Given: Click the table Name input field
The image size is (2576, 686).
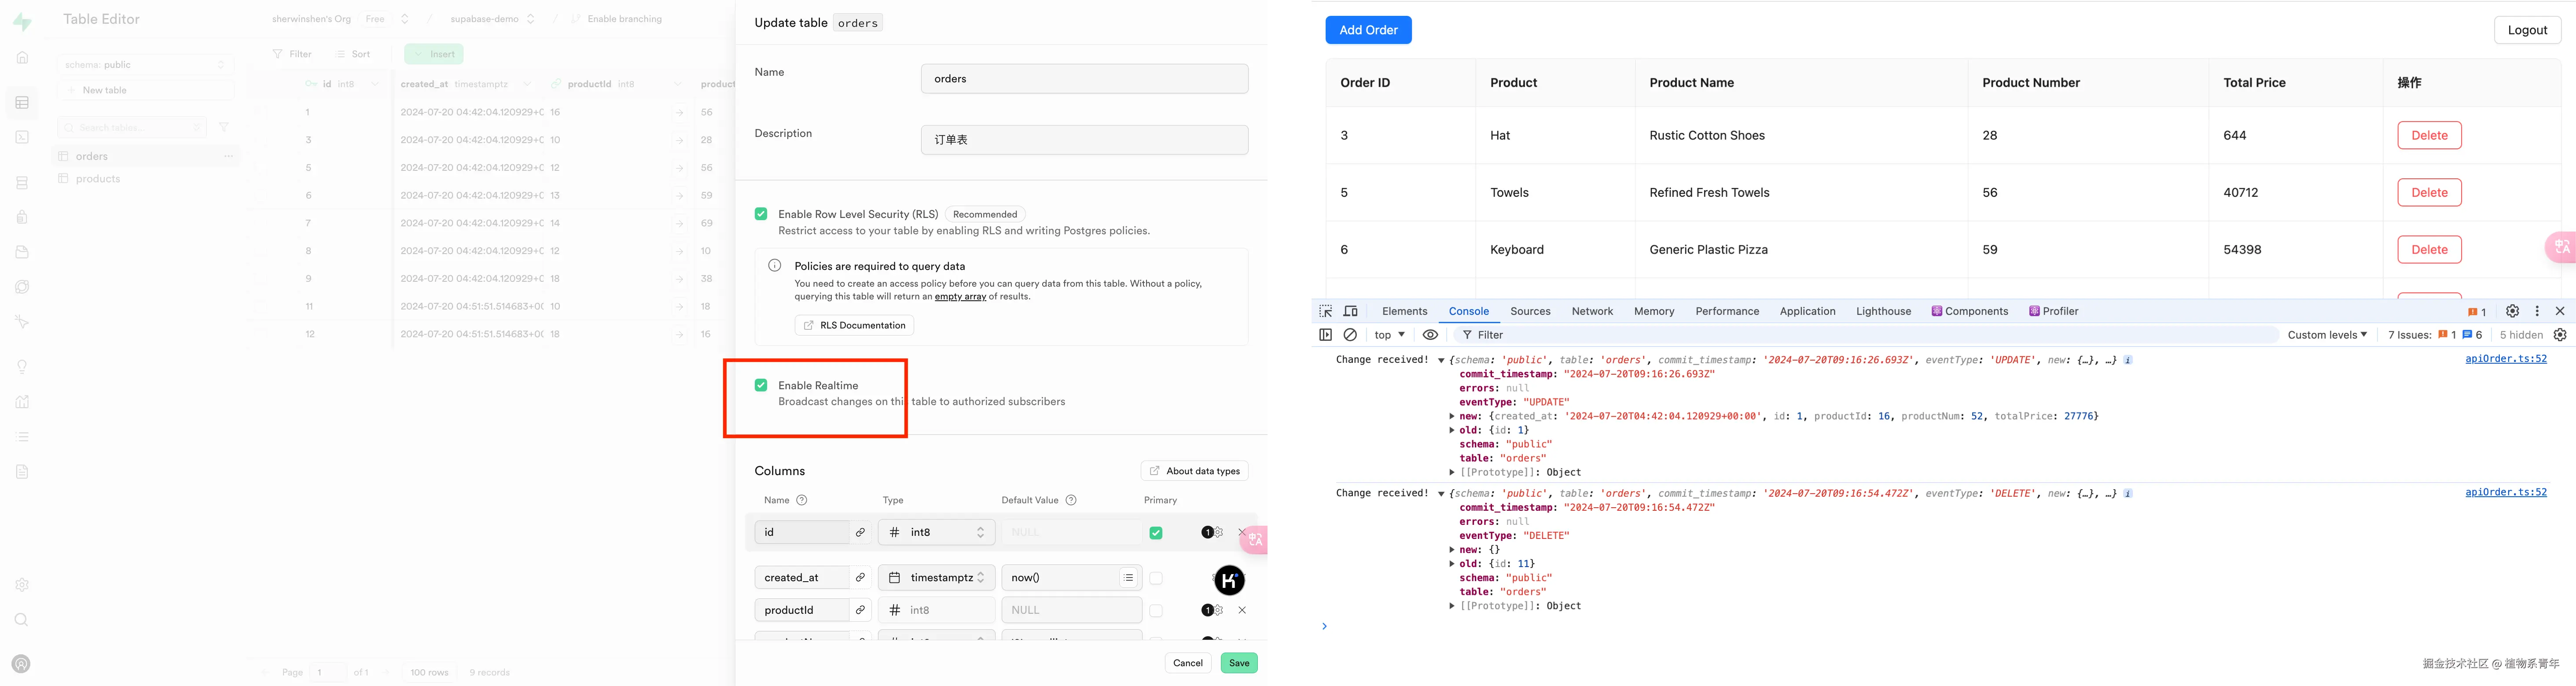Looking at the screenshot, I should click(x=1084, y=79).
